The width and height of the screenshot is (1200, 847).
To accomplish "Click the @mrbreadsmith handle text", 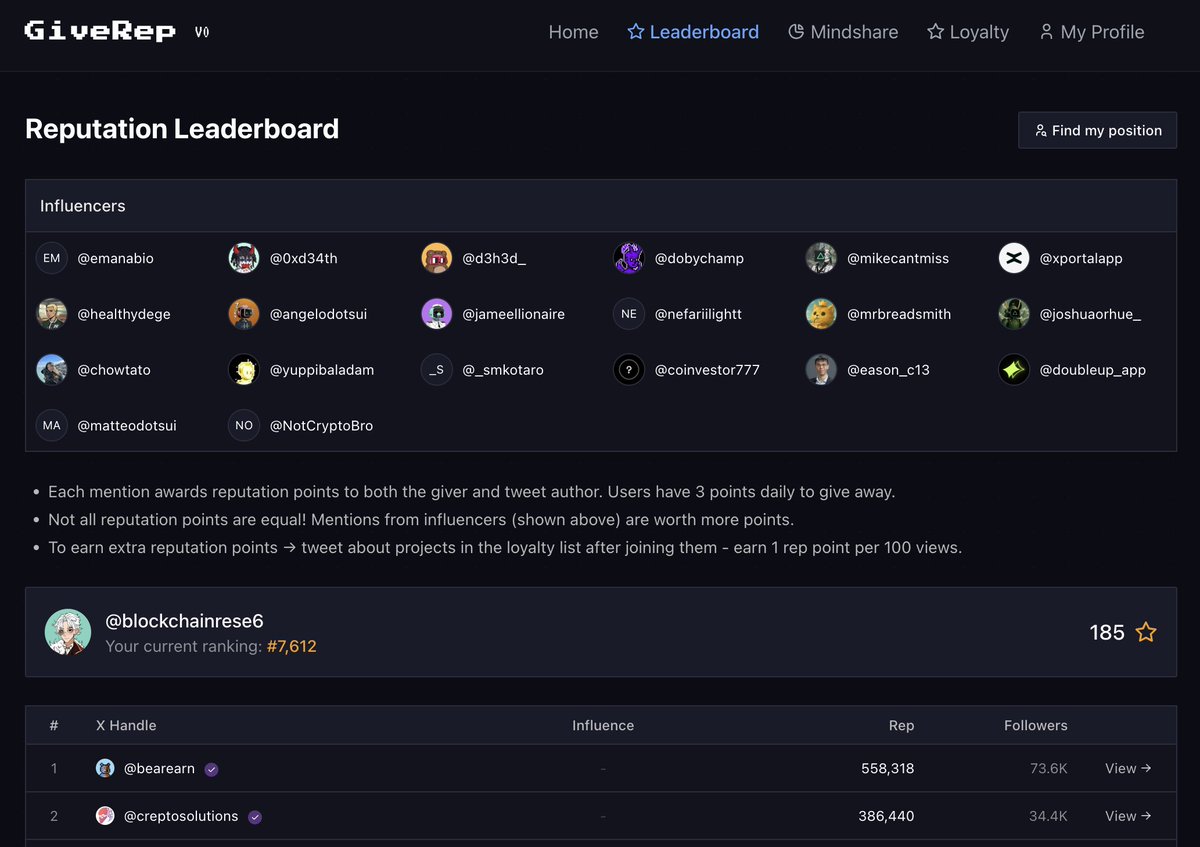I will (x=899, y=314).
